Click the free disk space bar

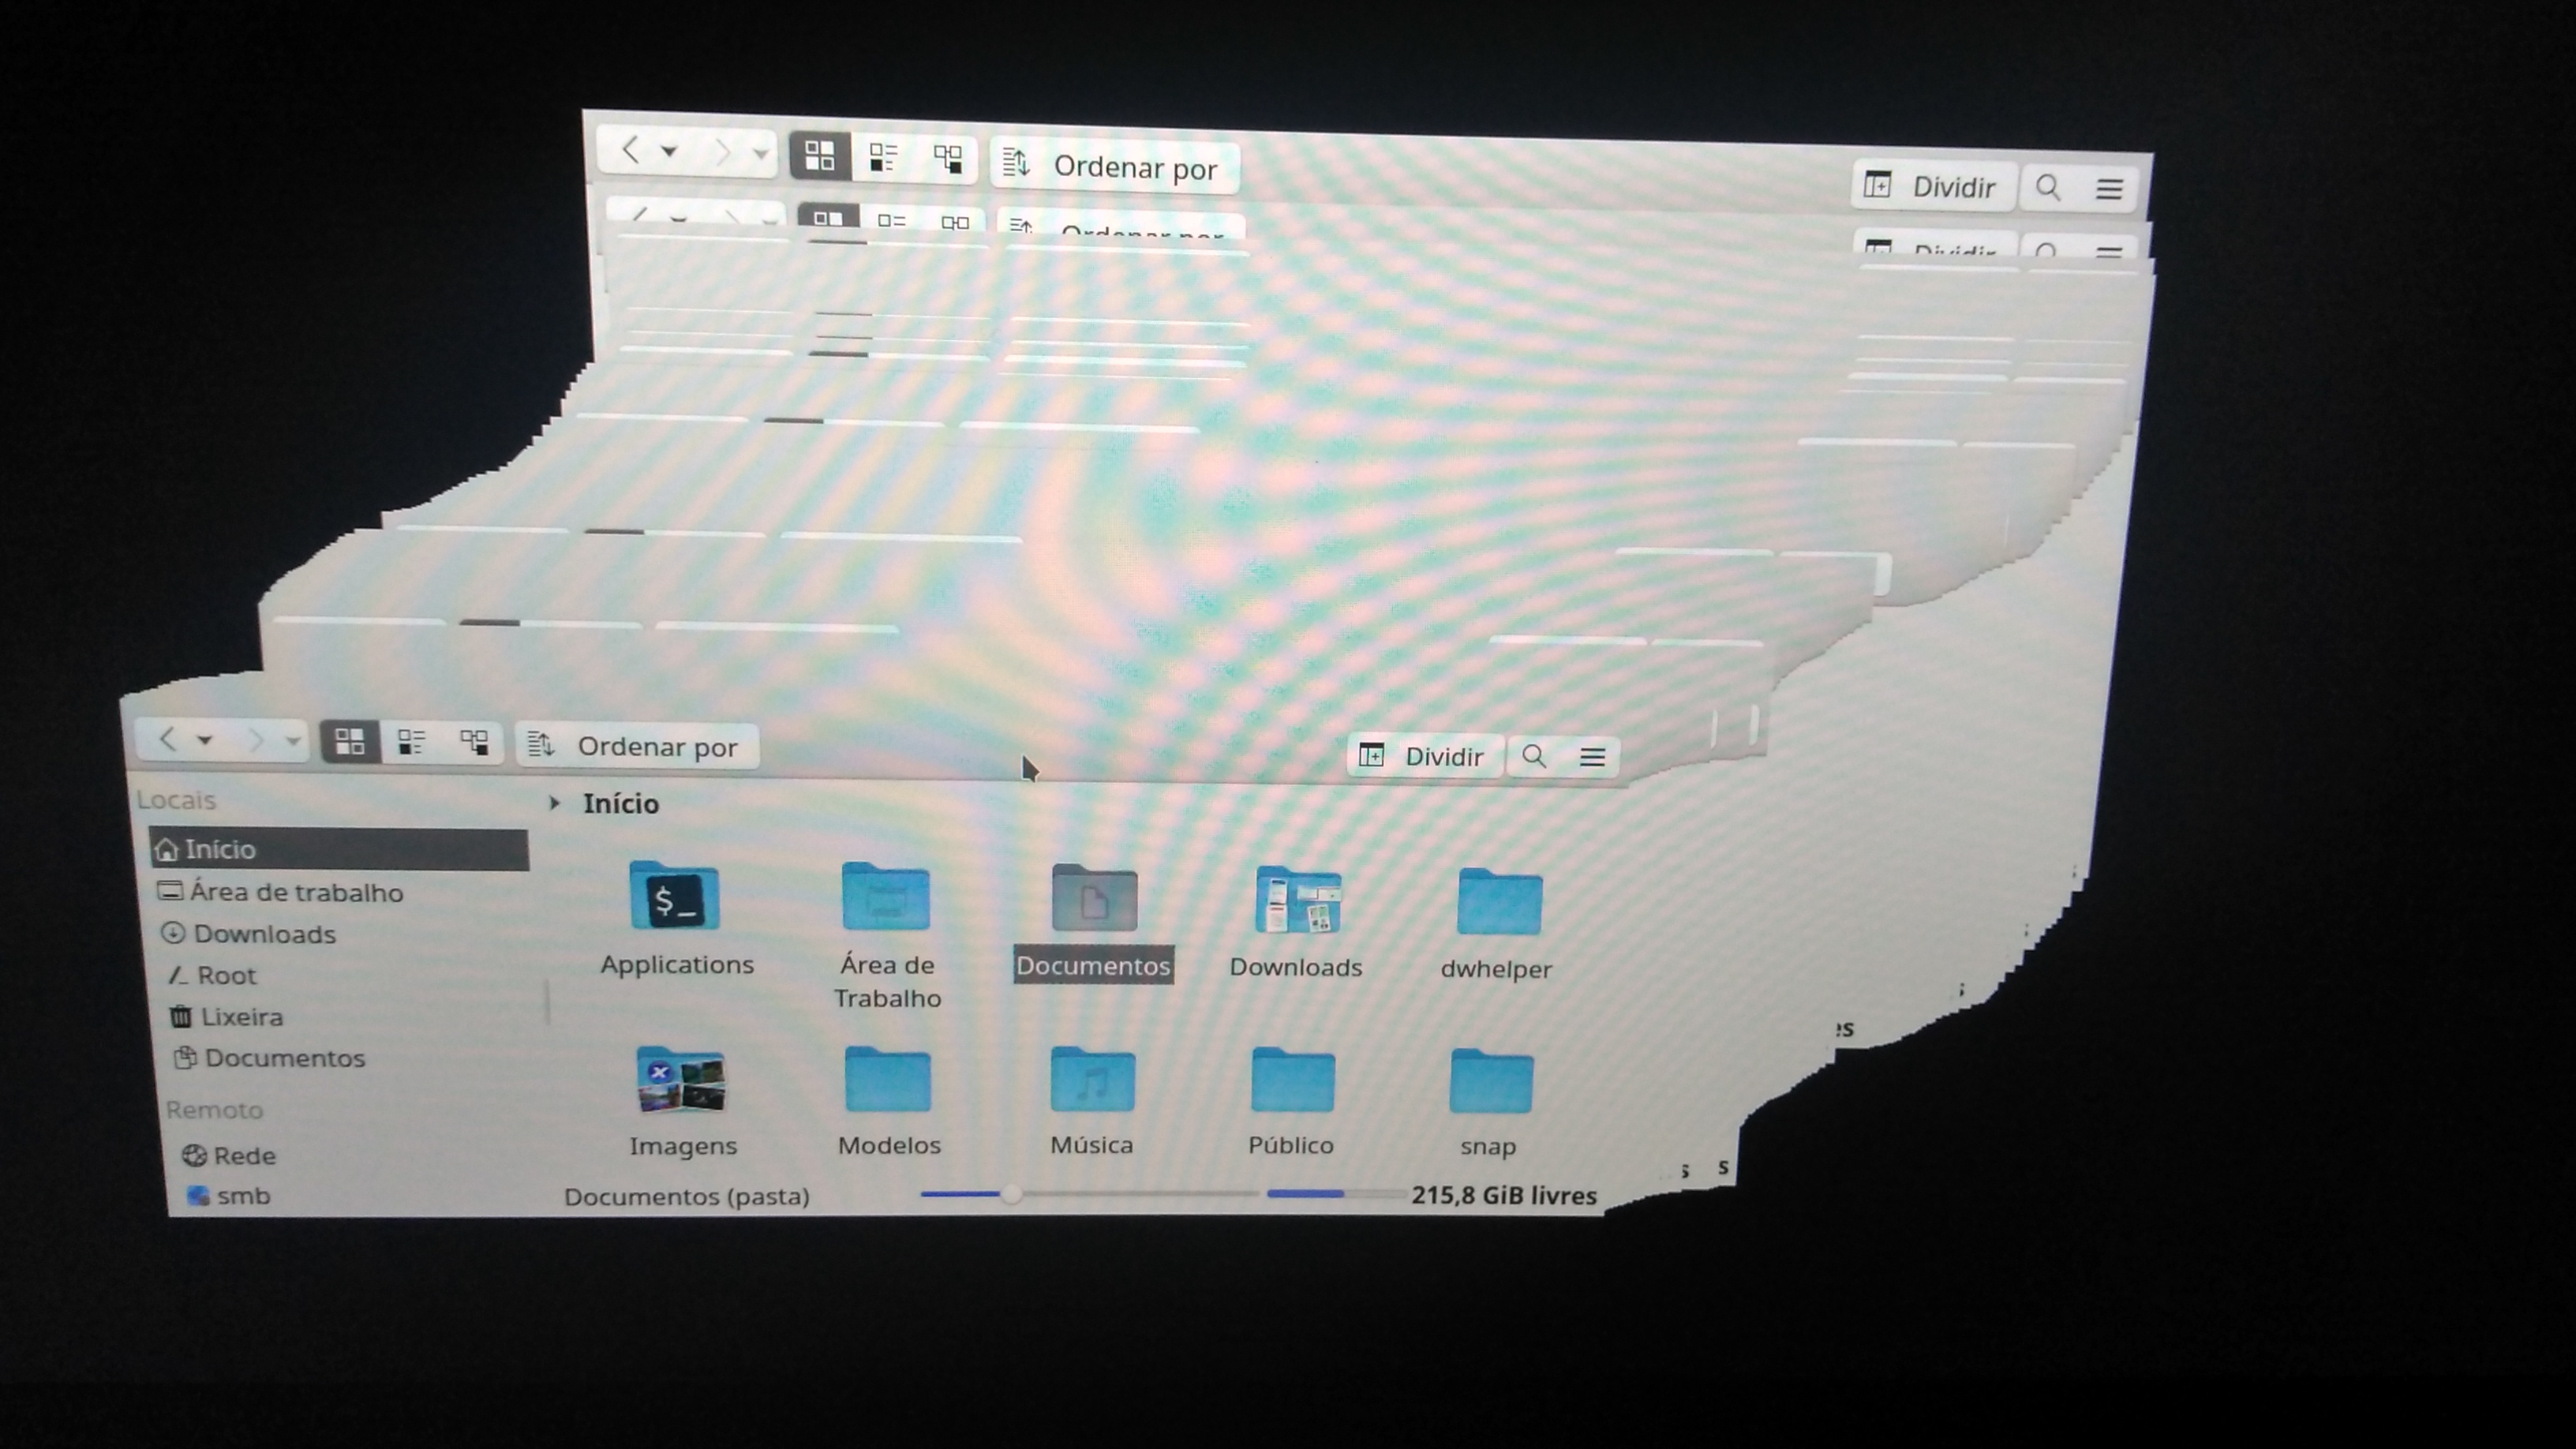click(1335, 1194)
